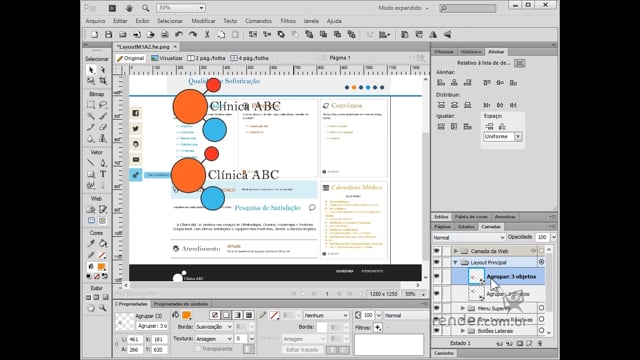Select the Line tool in the Vetor section
Viewport: 640px width, 360px height.
point(91,162)
